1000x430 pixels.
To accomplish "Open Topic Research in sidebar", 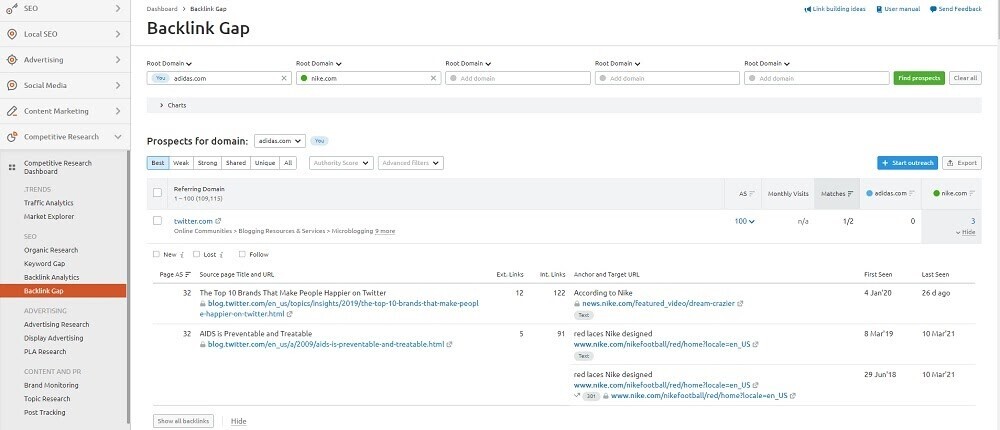I will (47, 399).
